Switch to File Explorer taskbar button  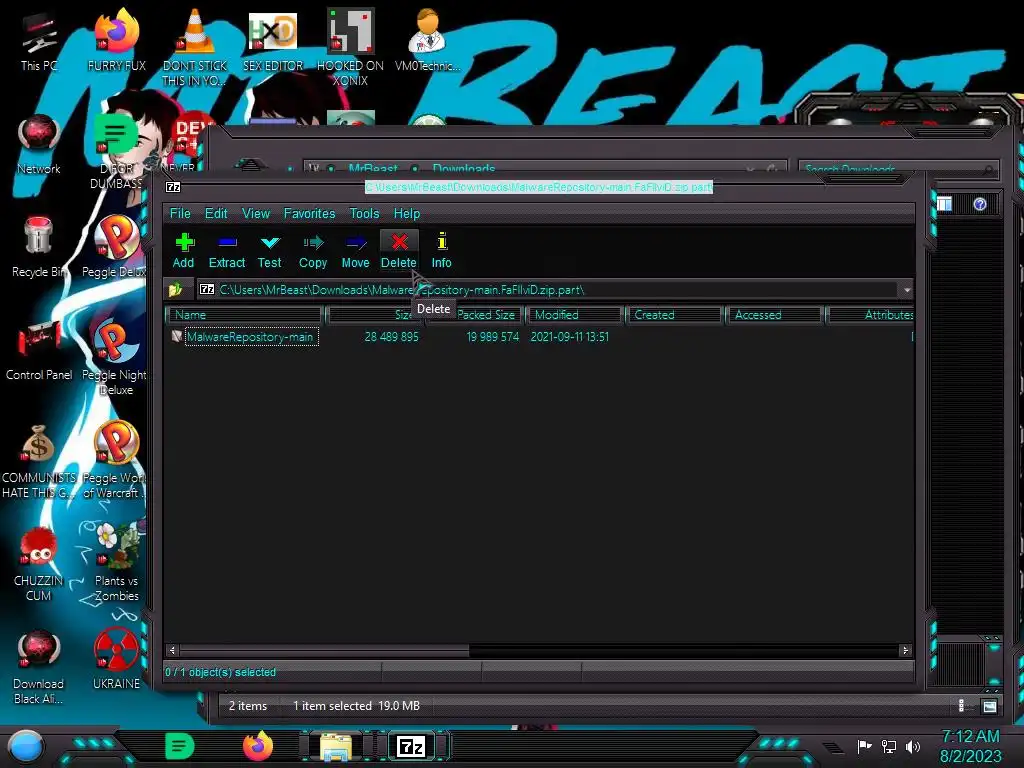[x=336, y=747]
